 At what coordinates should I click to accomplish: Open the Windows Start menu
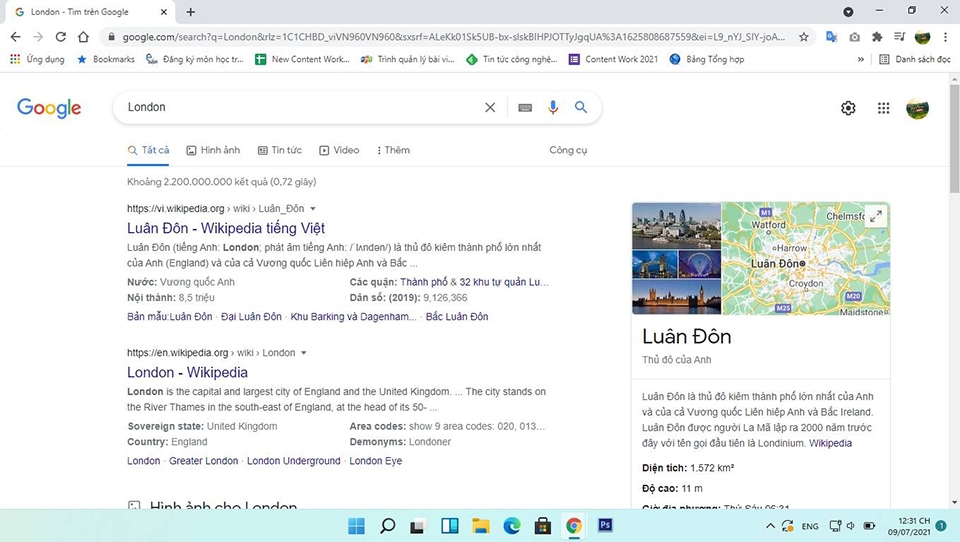click(x=356, y=525)
